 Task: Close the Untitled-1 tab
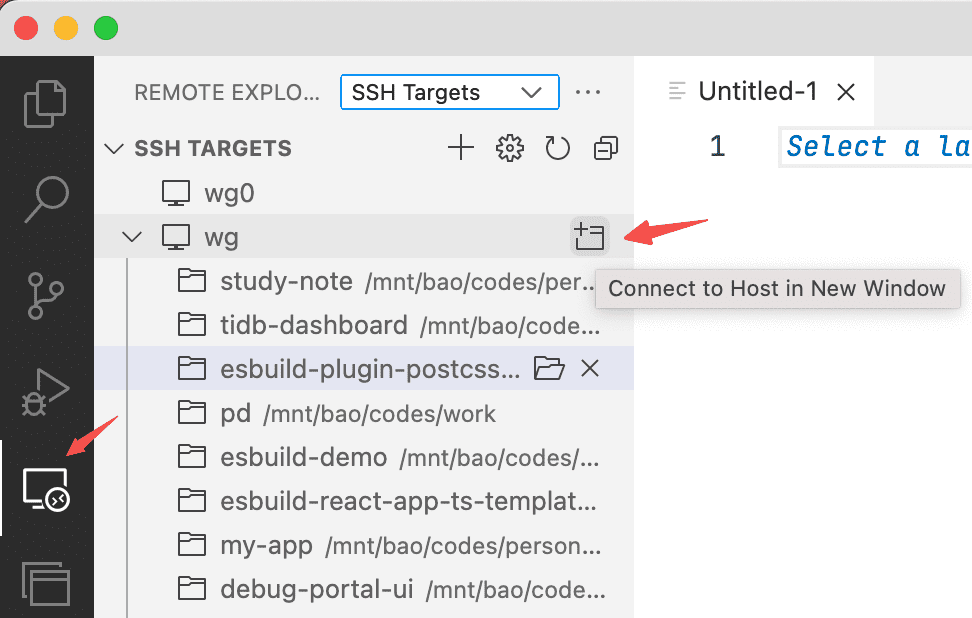(x=846, y=92)
